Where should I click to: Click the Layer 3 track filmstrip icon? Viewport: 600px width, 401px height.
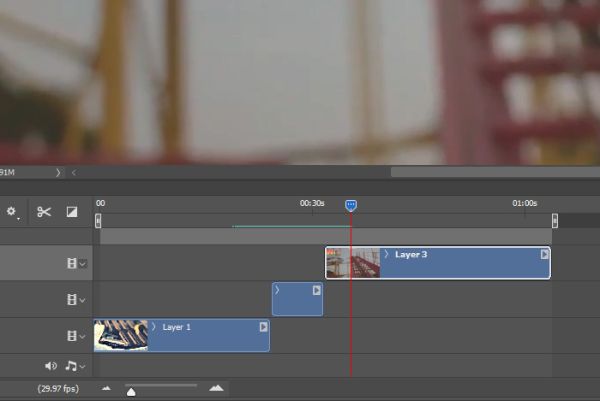click(72, 263)
